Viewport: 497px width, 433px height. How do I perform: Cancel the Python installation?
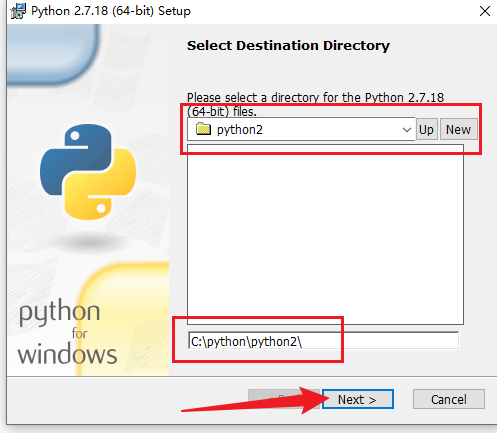(449, 399)
